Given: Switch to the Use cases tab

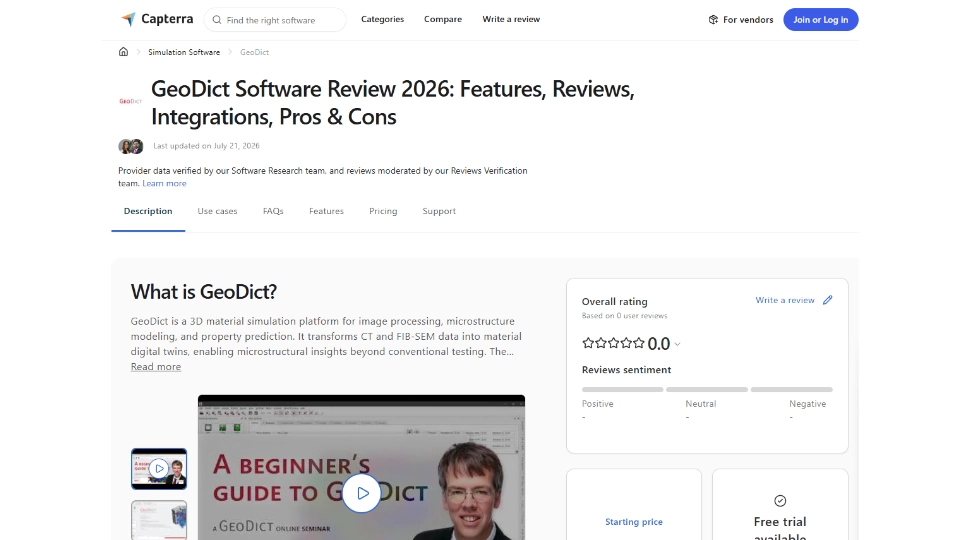Looking at the screenshot, I should 217,211.
